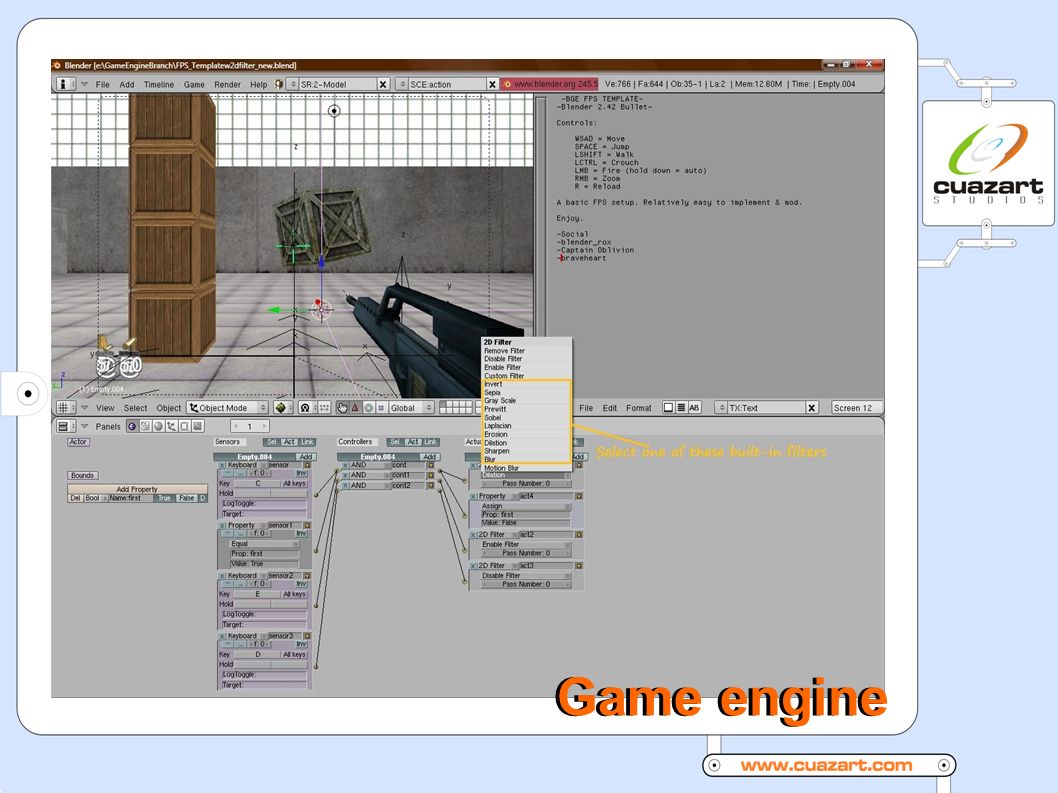Toggle Sensors Sel visibility filter
Viewport: 1058px width, 793px height.
point(271,442)
